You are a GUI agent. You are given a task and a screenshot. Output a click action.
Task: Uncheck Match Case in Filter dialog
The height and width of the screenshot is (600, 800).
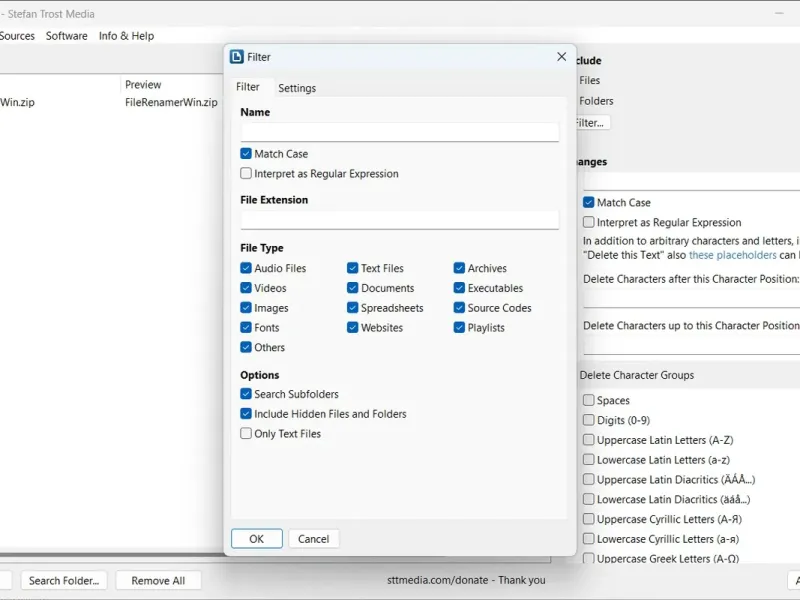[x=246, y=154]
